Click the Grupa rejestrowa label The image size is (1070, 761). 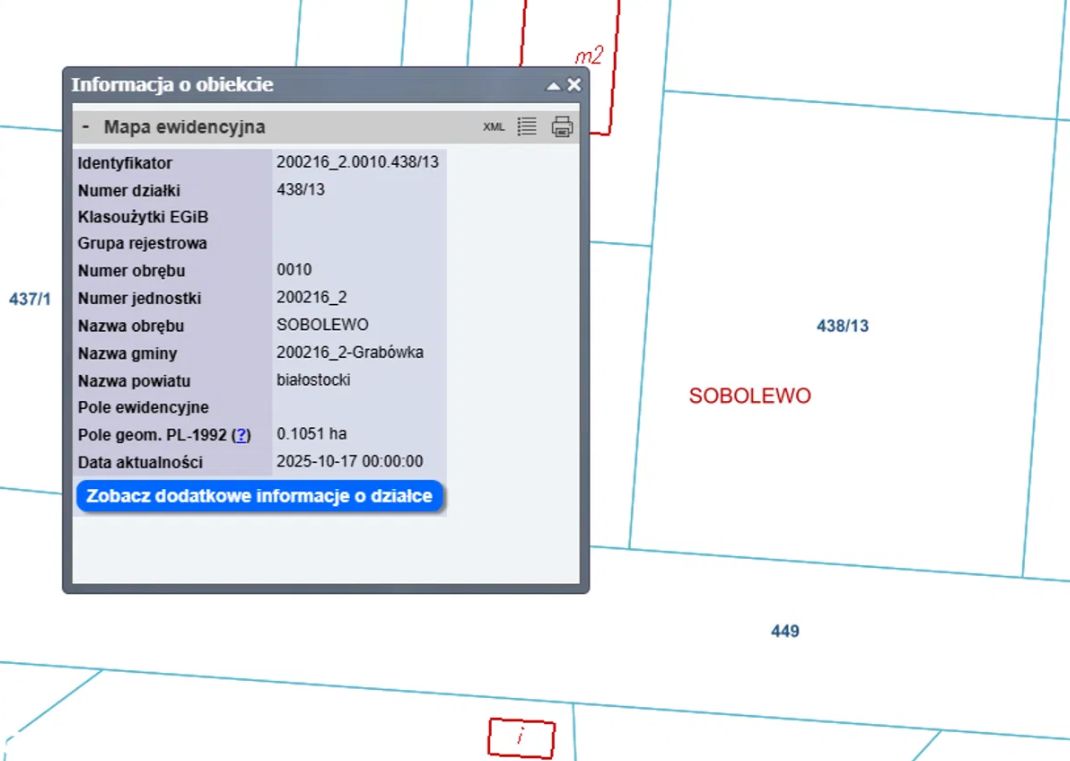coord(142,244)
